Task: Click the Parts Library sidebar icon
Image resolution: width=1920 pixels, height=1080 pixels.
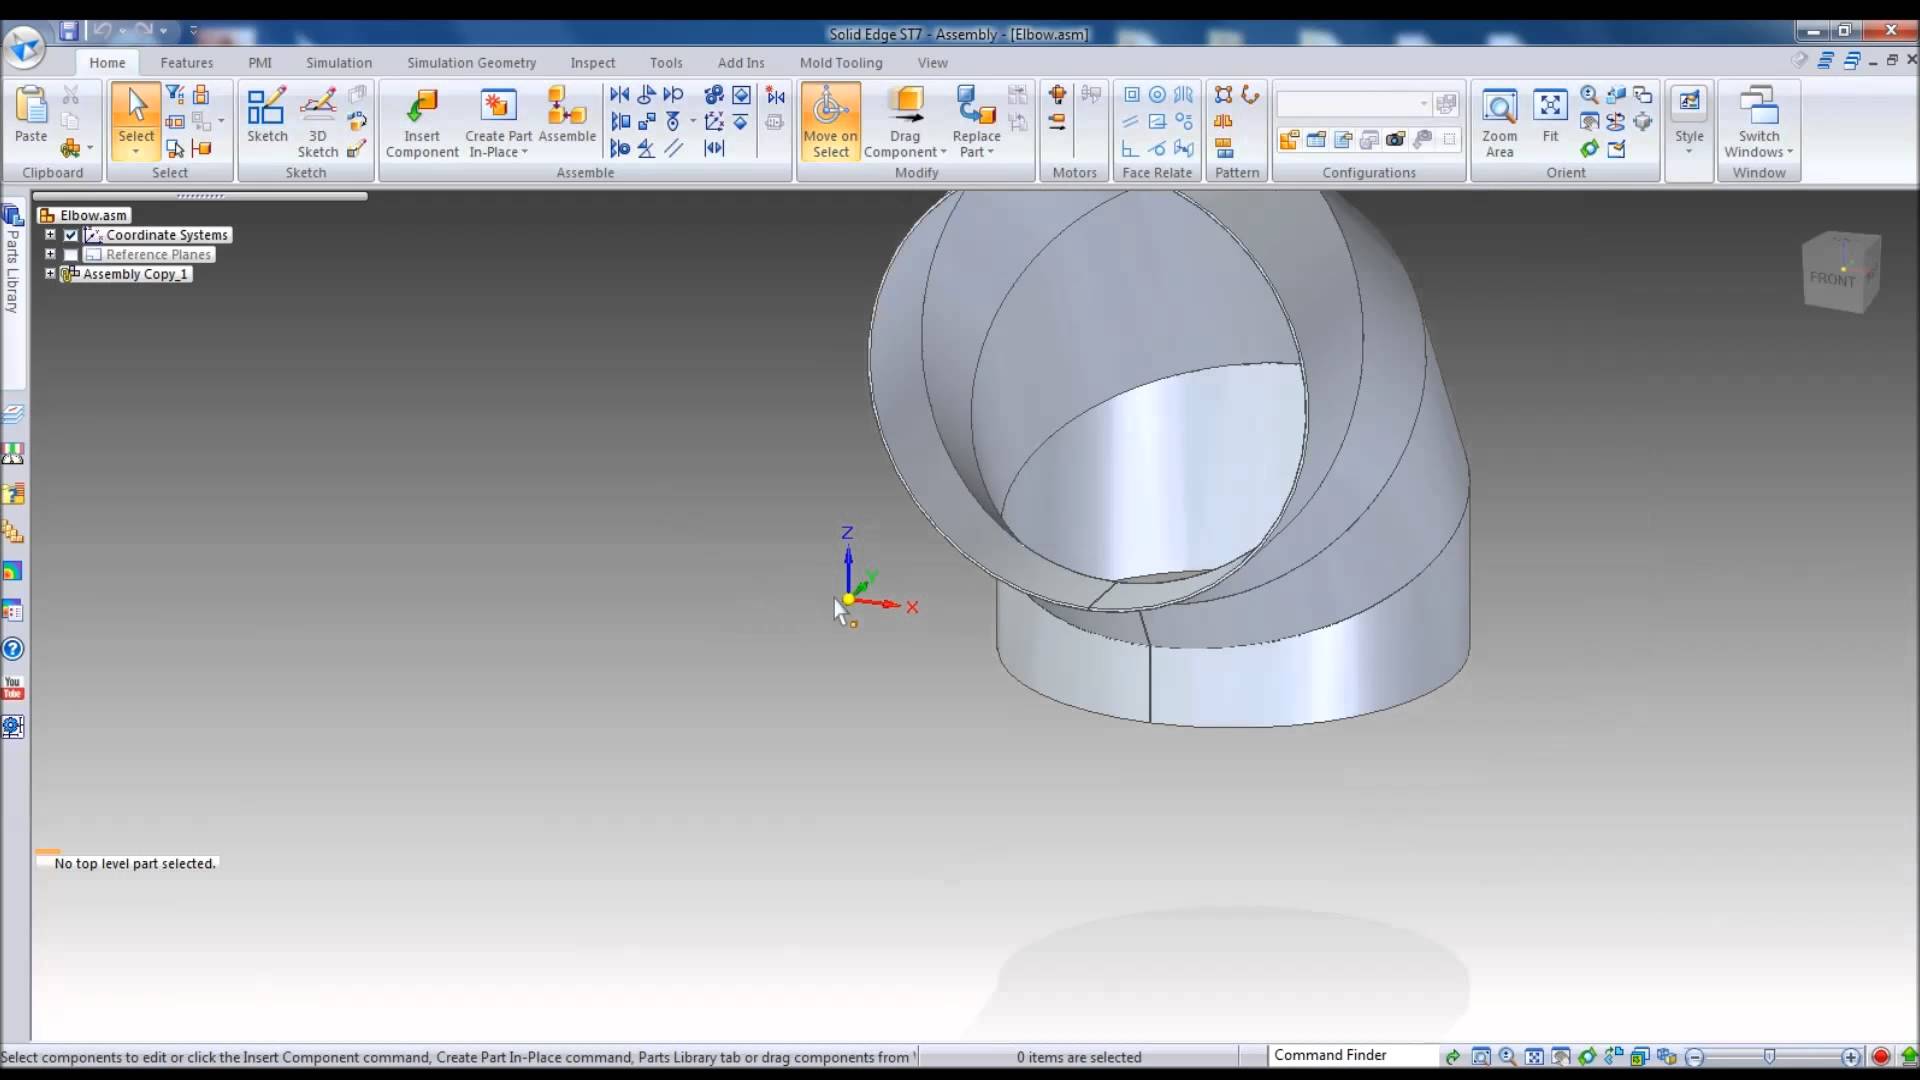Action: coord(12,215)
